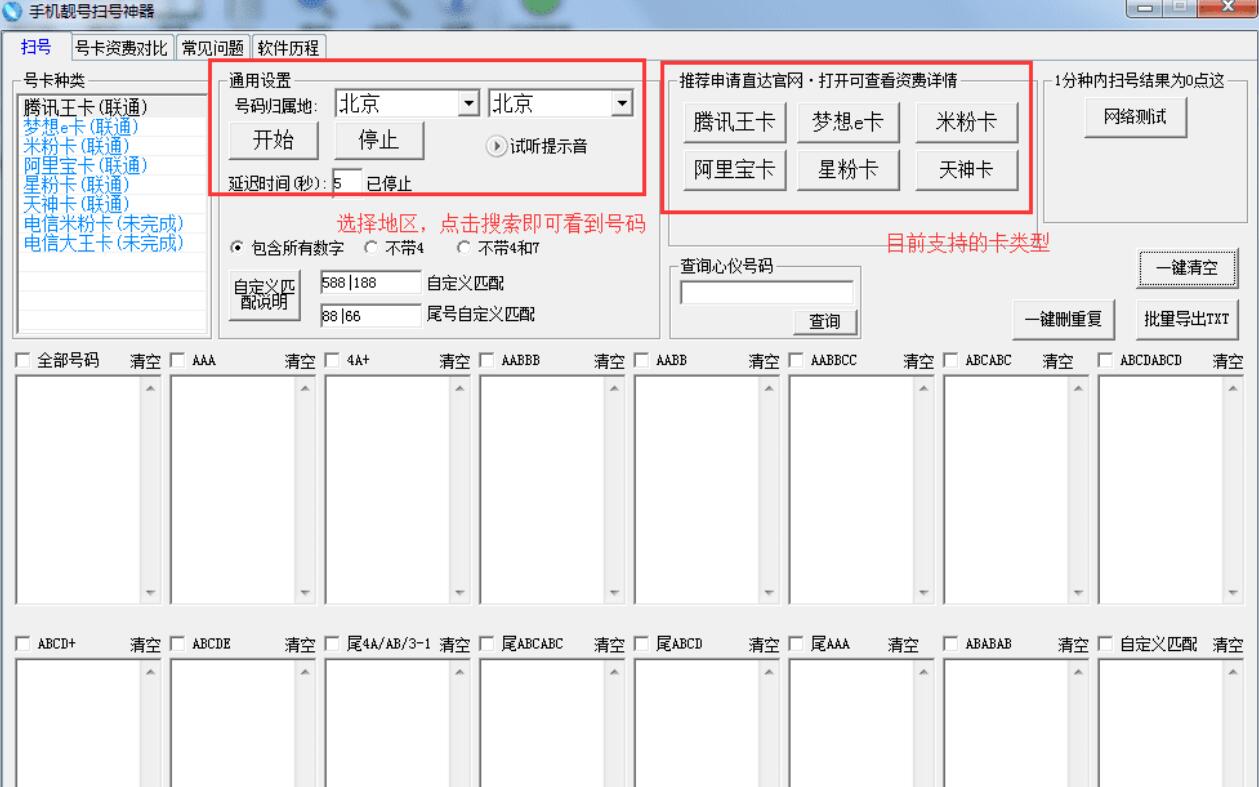The image size is (1259, 787).
Task: Check the 尾ABCABC checkbox
Action: [487, 644]
